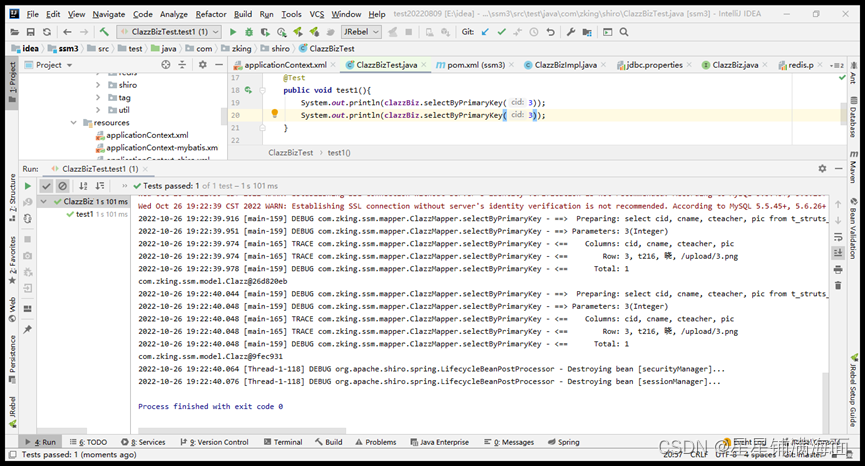Expand the util folder in tree
The height and width of the screenshot is (466, 865).
click(98, 110)
